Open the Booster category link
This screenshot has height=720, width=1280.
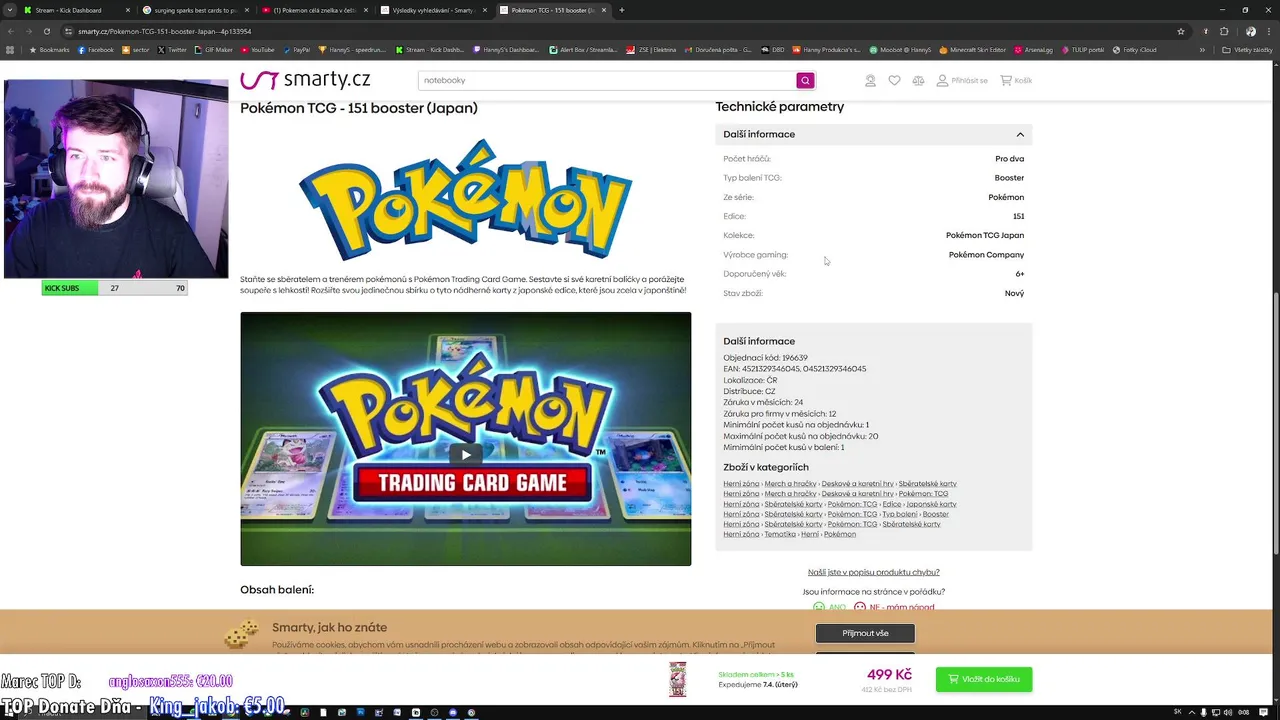[935, 514]
